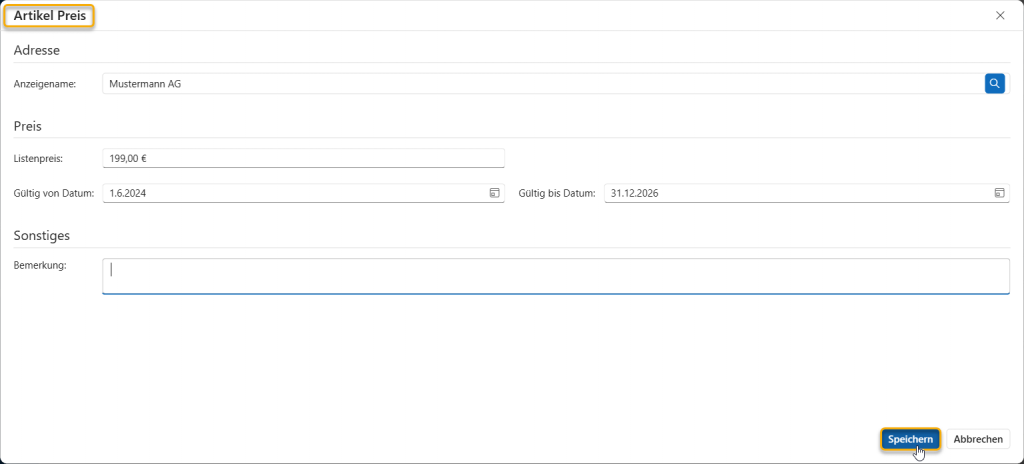Focus the Anzeigename field with Mustermann AG
This screenshot has height=464, width=1024.
coord(540,84)
